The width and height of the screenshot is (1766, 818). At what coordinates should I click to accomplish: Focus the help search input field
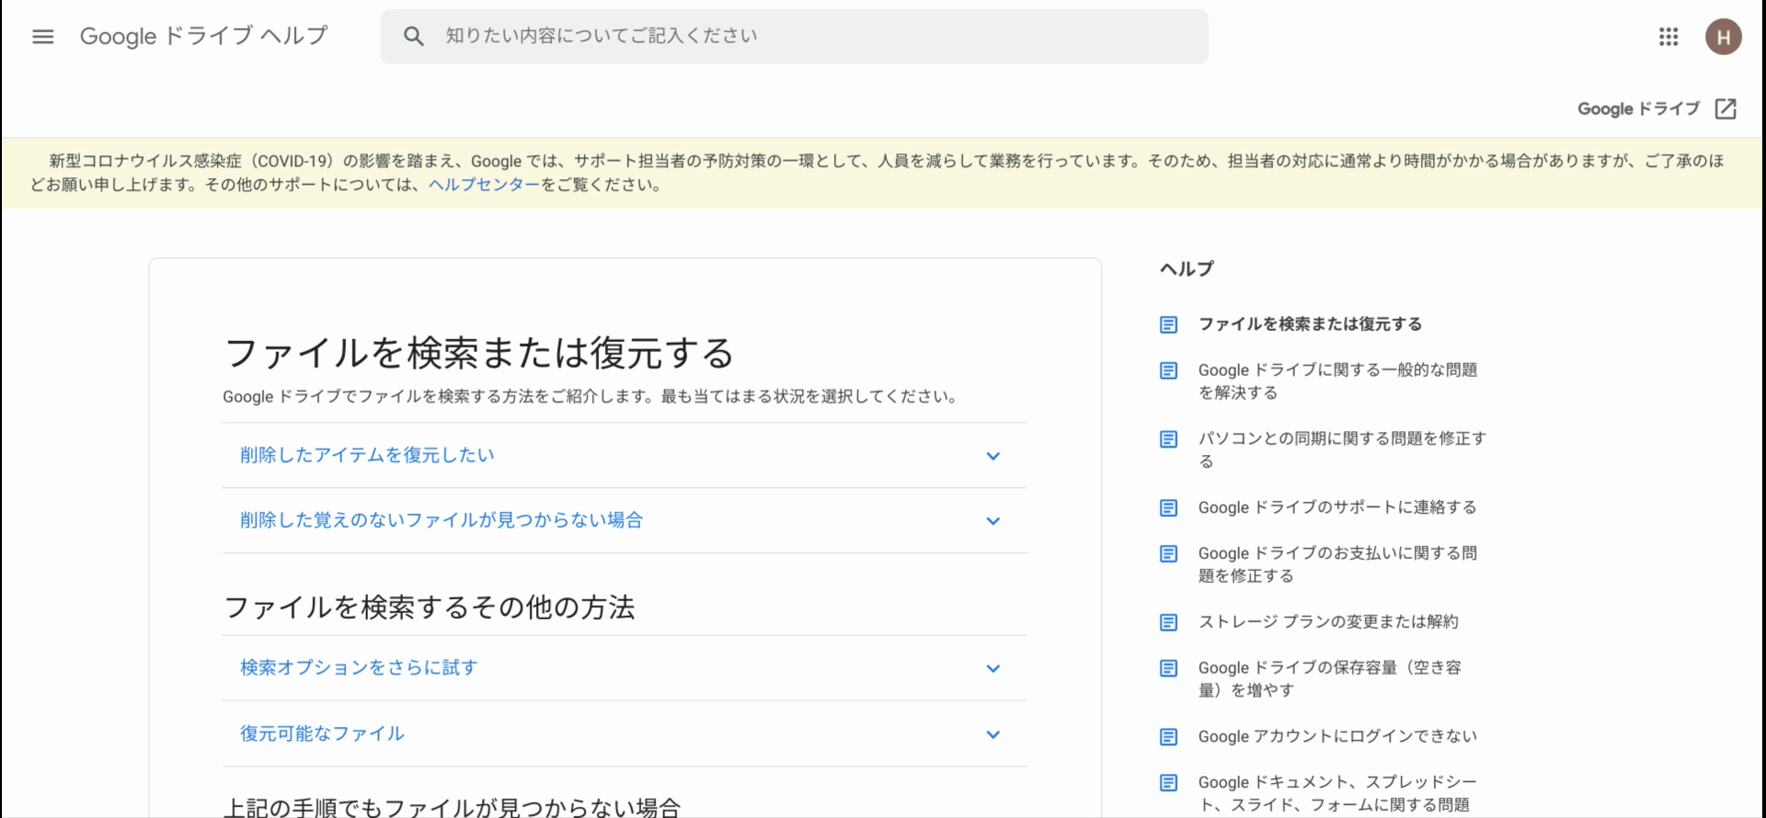pos(794,36)
